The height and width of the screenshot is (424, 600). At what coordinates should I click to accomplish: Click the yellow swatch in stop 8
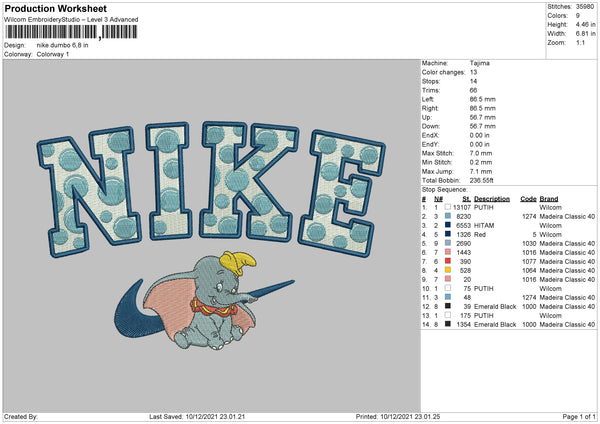[x=448, y=270]
